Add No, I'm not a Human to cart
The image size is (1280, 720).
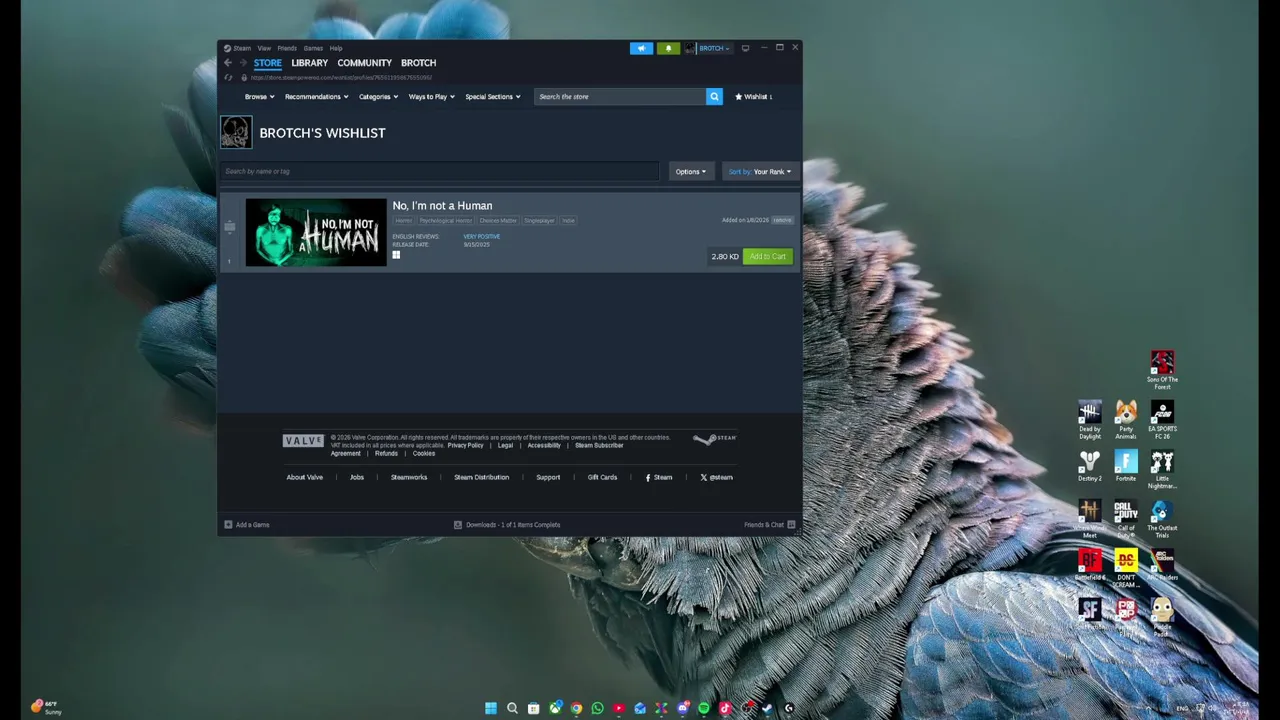pyautogui.click(x=768, y=257)
